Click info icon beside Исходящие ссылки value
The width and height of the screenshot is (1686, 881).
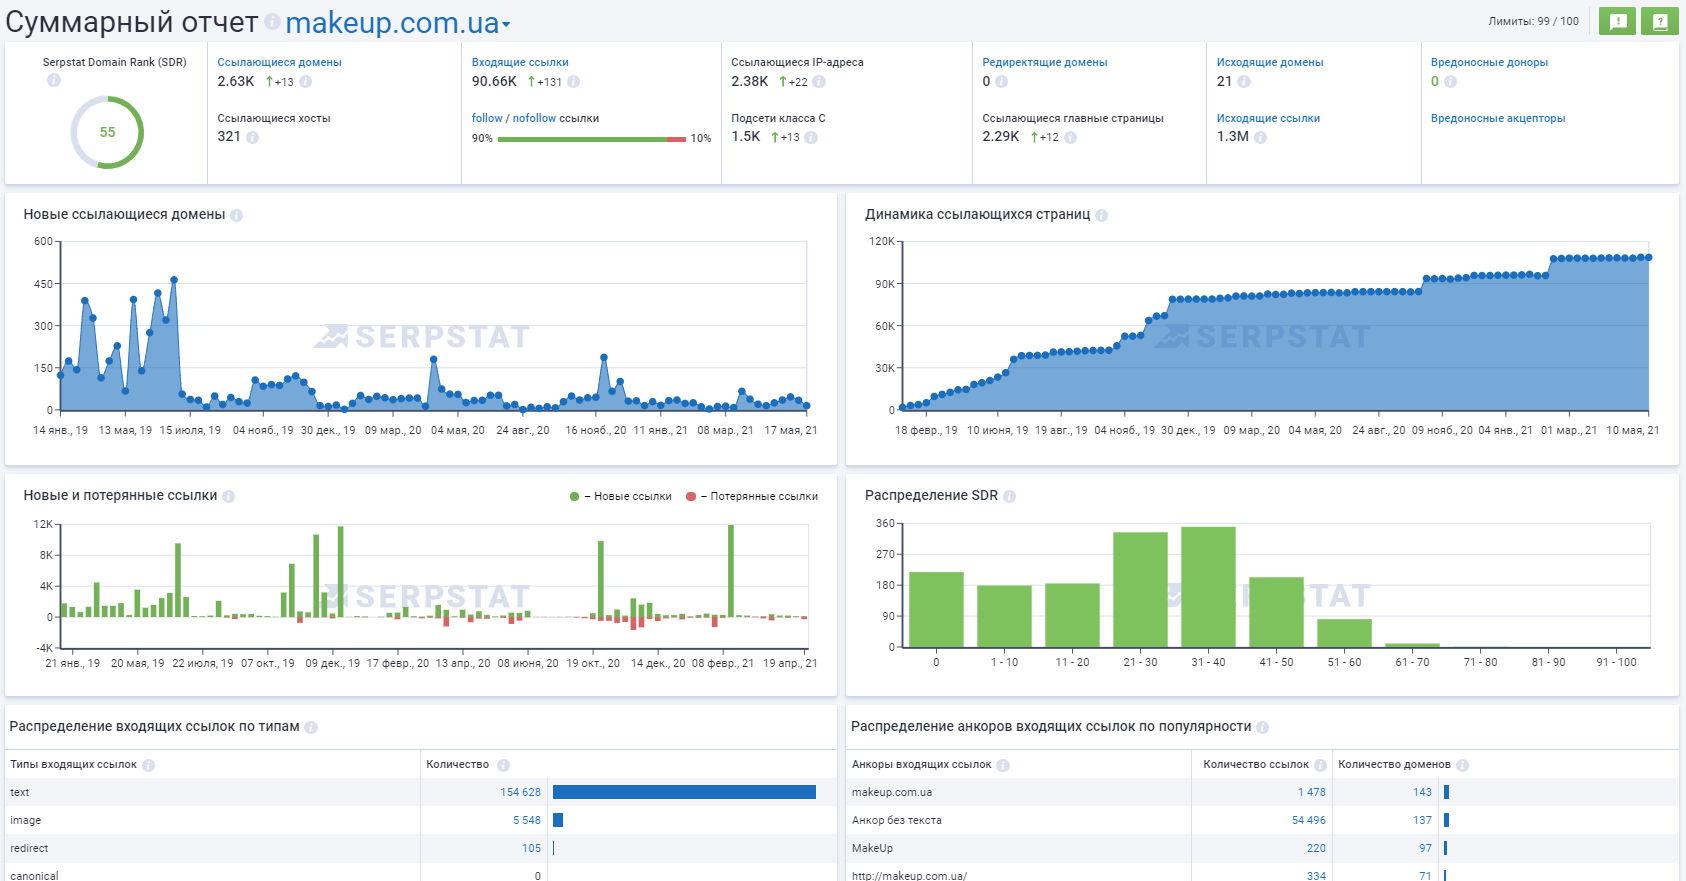[x=1261, y=137]
